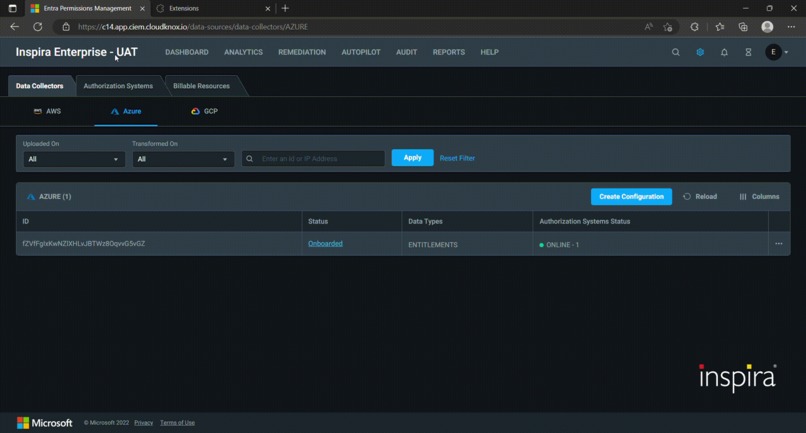
Task: Select the ONLINE - 1 status cell
Action: click(559, 245)
